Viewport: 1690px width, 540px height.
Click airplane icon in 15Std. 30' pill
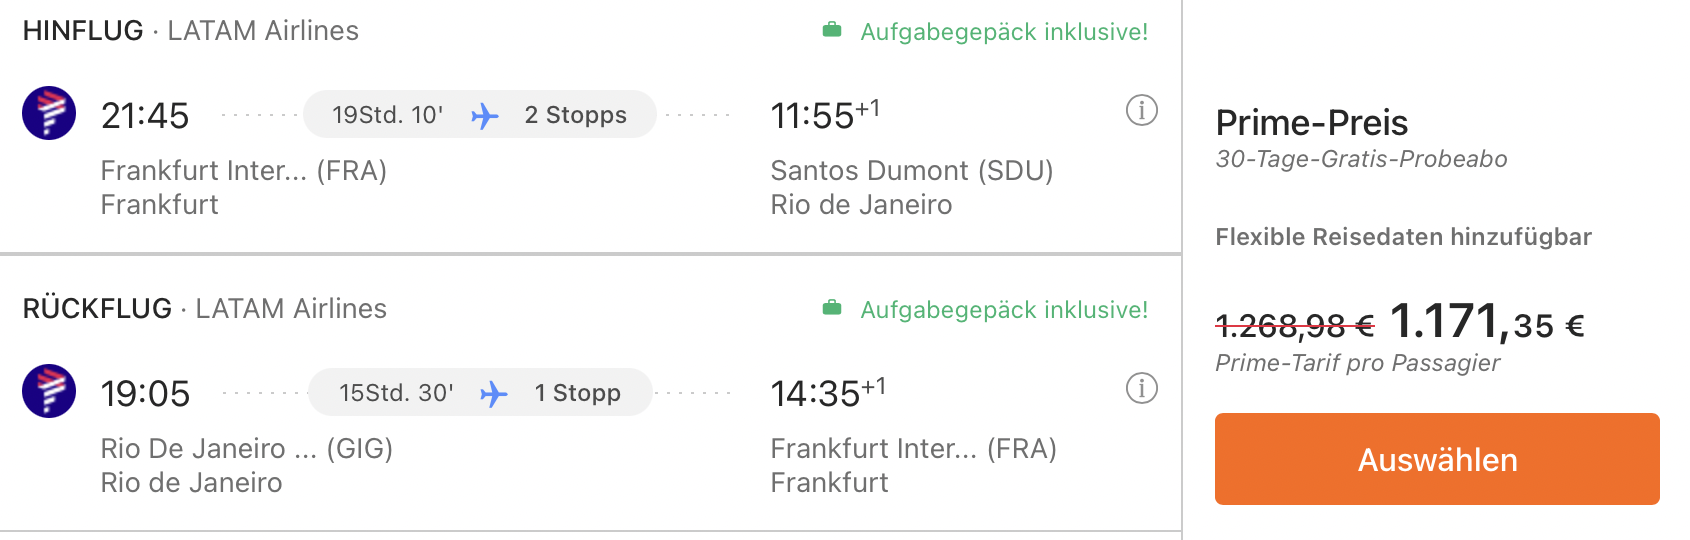[x=494, y=394]
